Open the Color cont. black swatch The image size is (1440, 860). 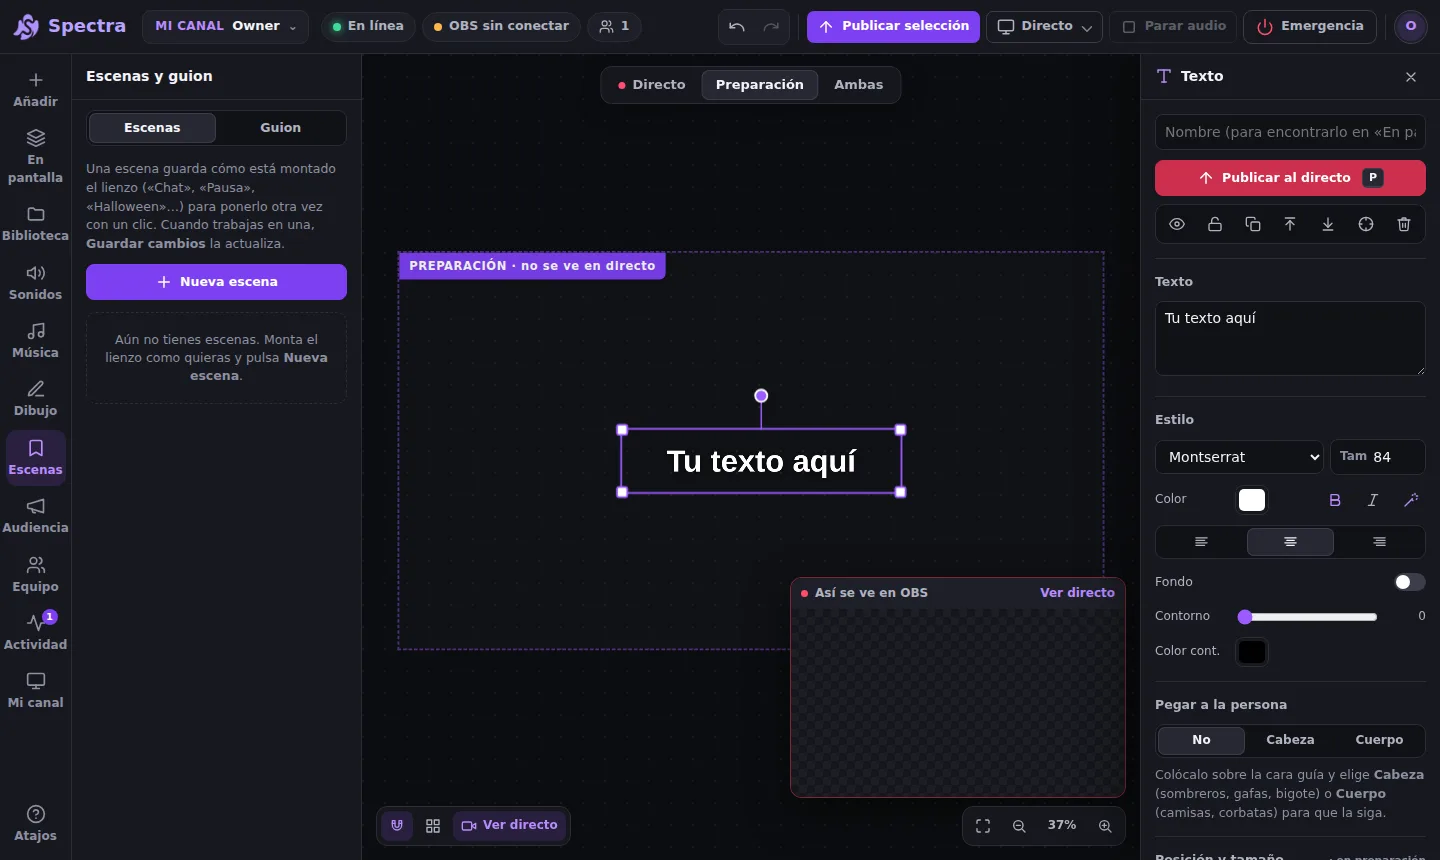click(1252, 652)
